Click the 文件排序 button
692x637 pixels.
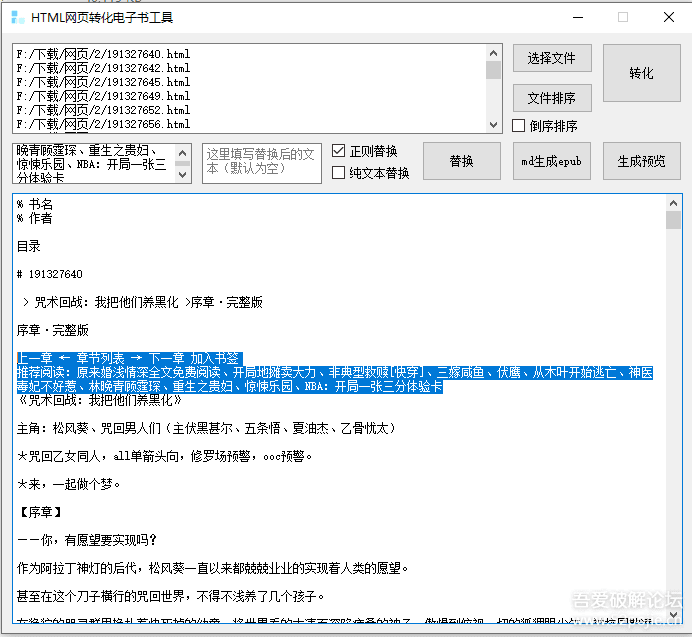pyautogui.click(x=552, y=98)
